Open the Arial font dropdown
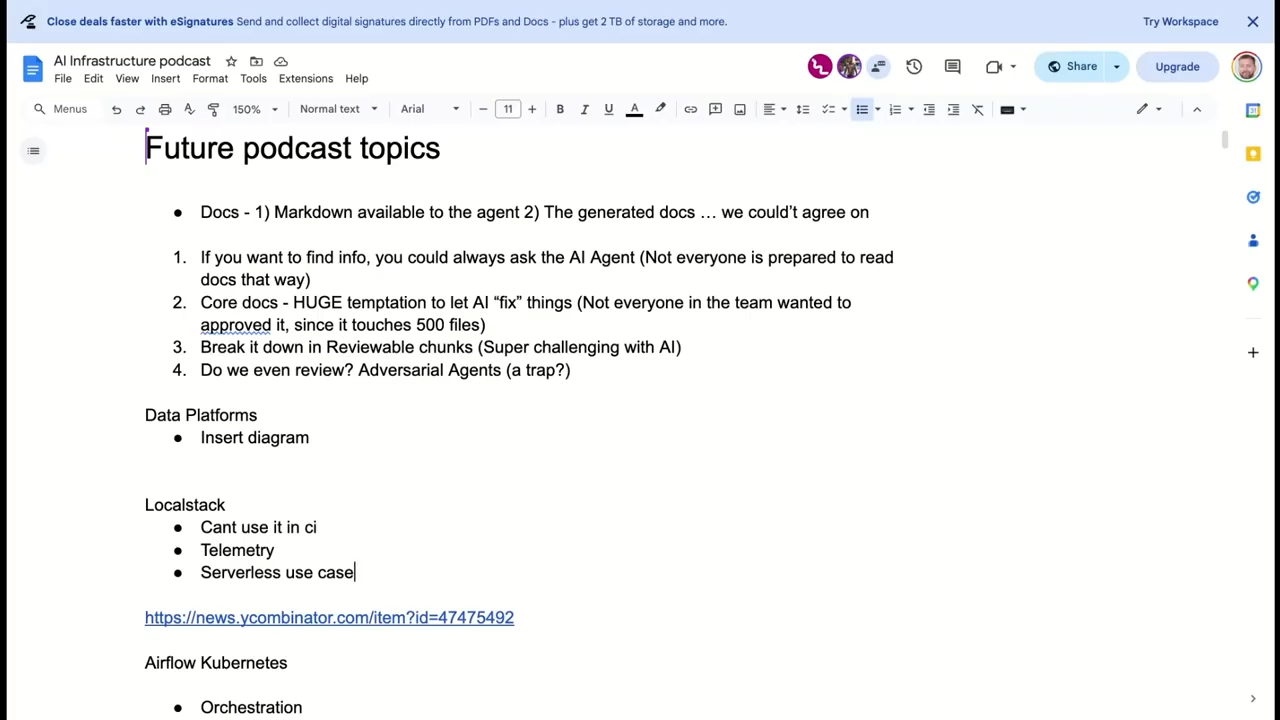Image resolution: width=1280 pixels, height=720 pixels. (429, 109)
